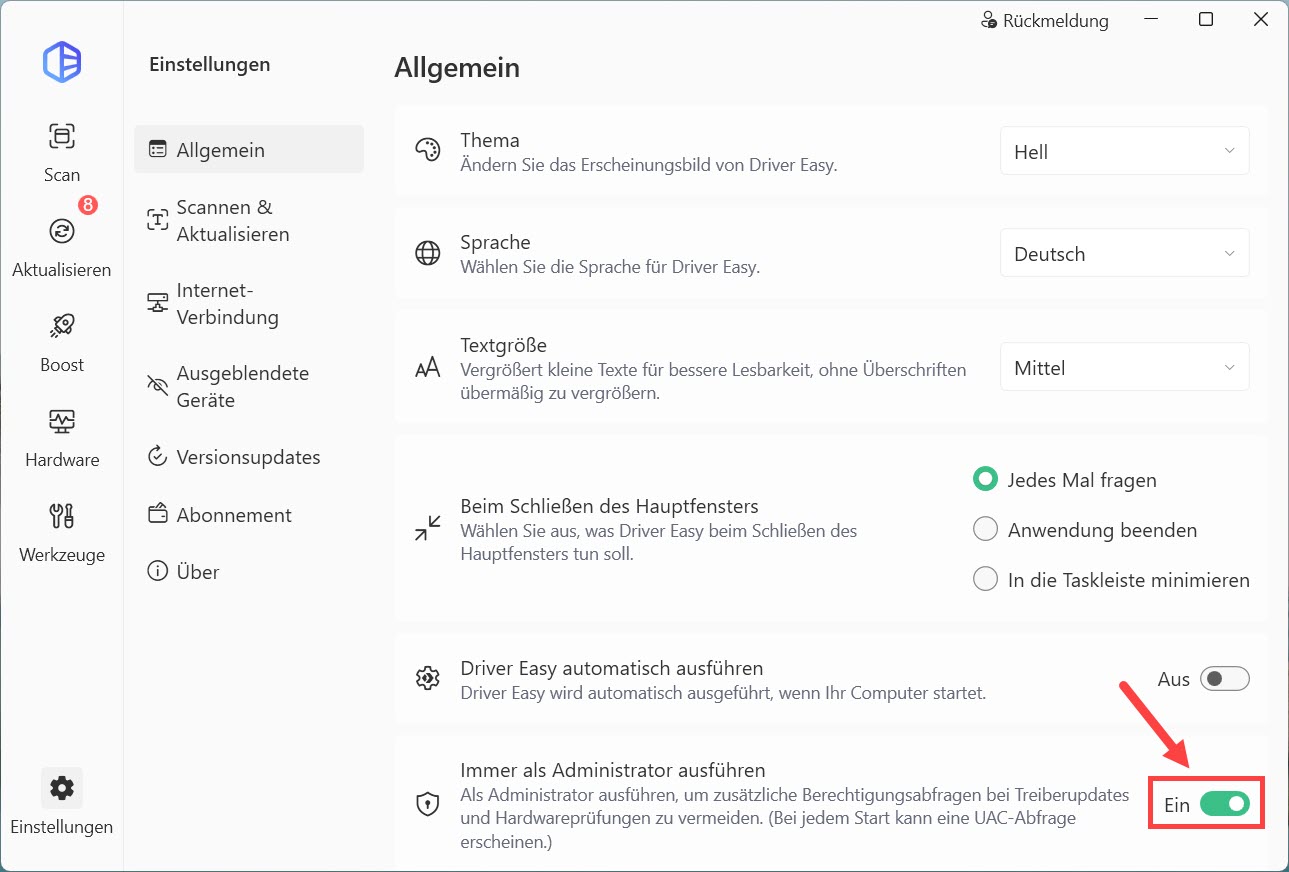The height and width of the screenshot is (872, 1289).
Task: Choose In die Taskleiste minimieren
Action: [x=986, y=580]
